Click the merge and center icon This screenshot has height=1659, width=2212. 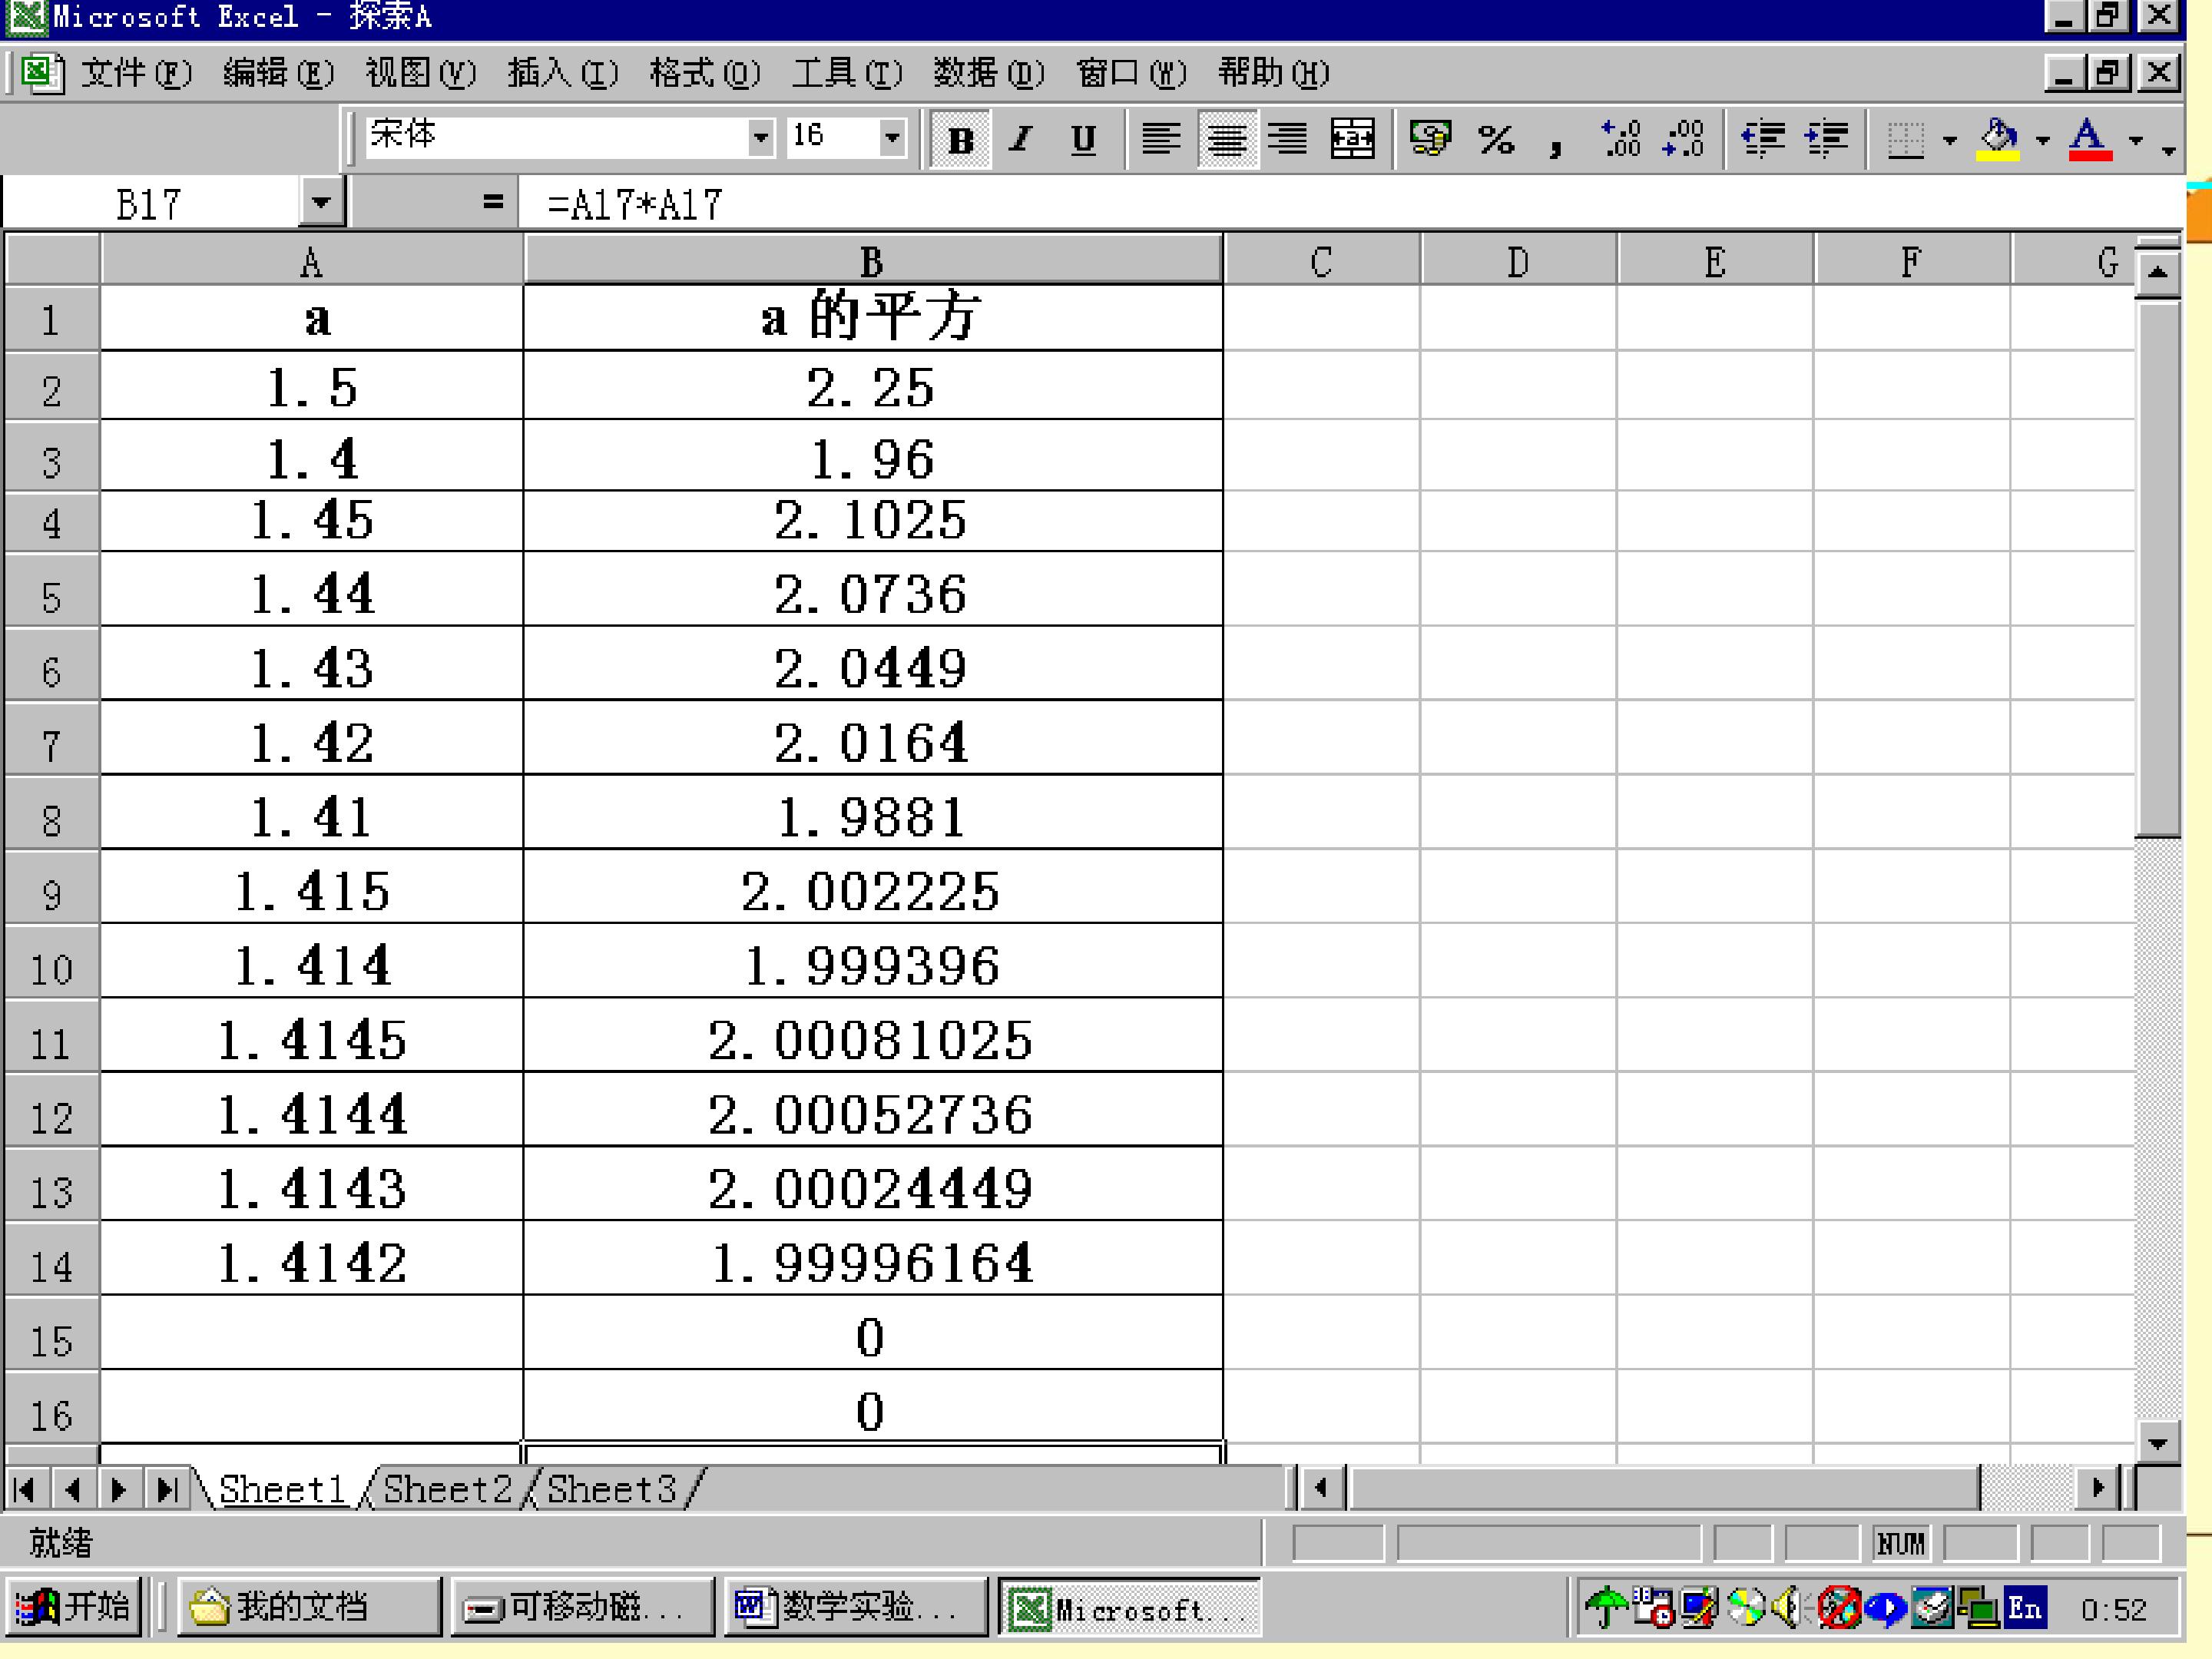tap(1352, 139)
